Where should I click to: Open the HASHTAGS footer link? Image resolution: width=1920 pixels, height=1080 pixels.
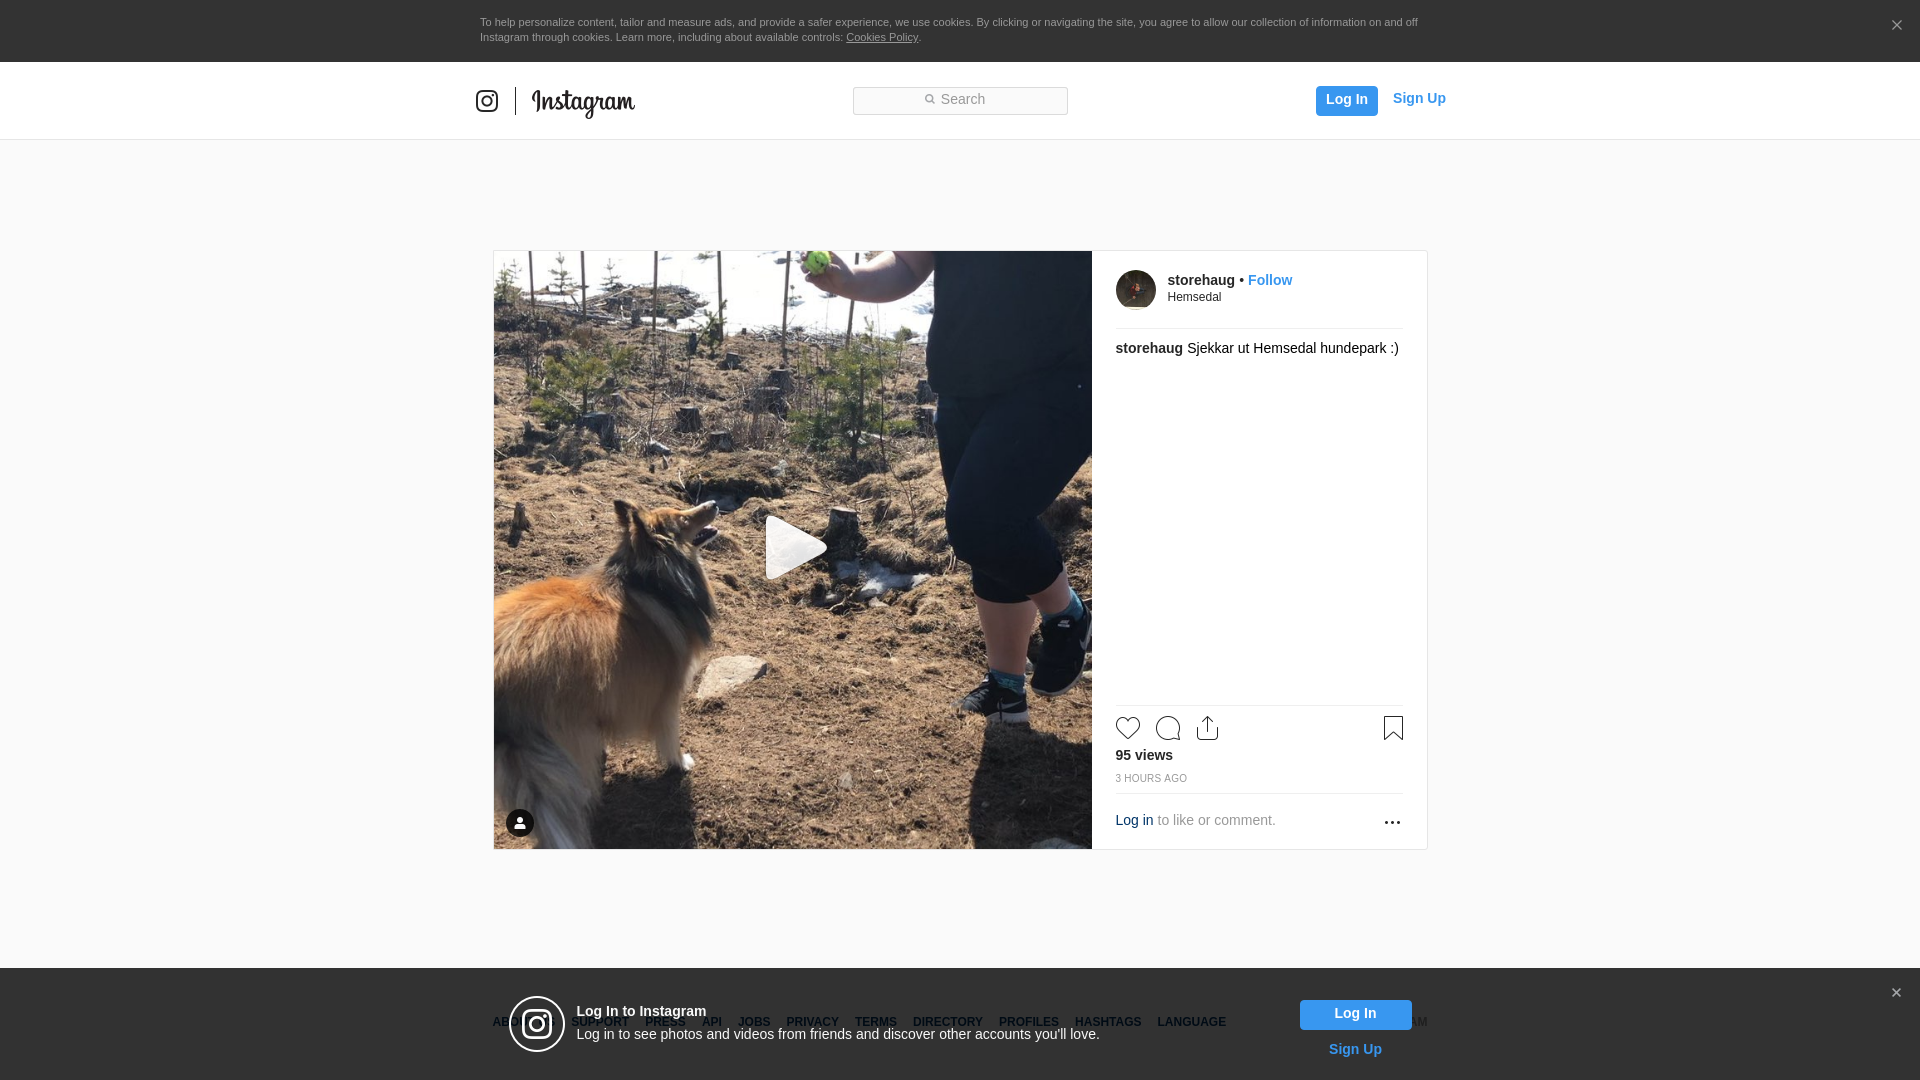tap(1107, 1022)
